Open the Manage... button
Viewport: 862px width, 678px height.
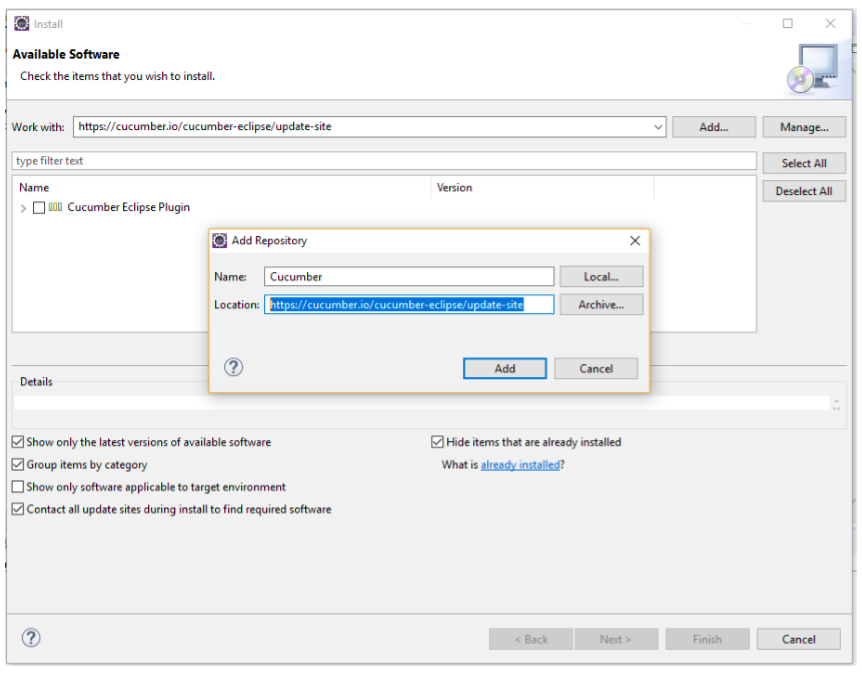point(804,127)
